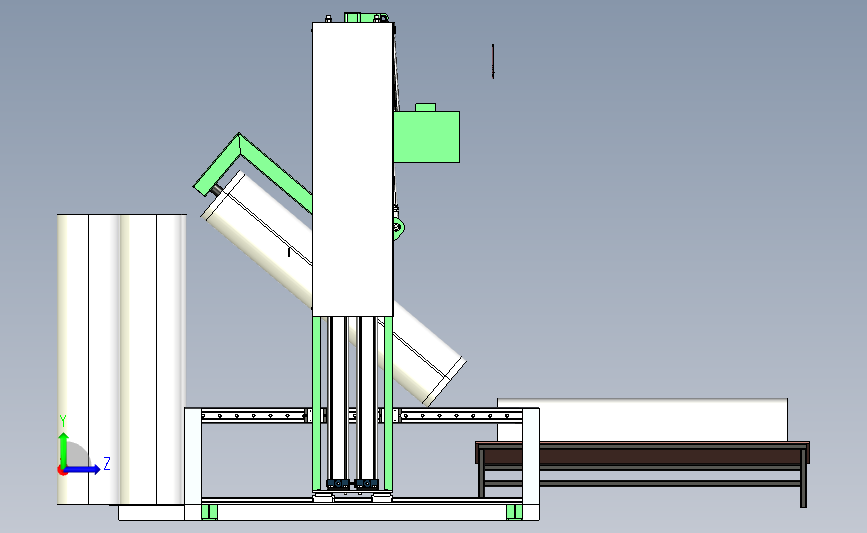Select the green foot under left frame post
This screenshot has width=867, height=533.
pyautogui.click(x=210, y=512)
